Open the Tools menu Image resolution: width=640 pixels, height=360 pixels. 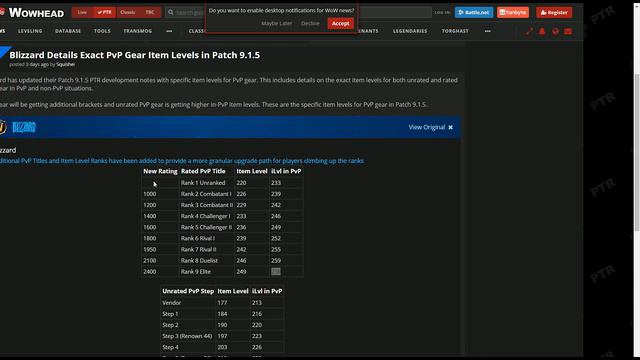102,31
